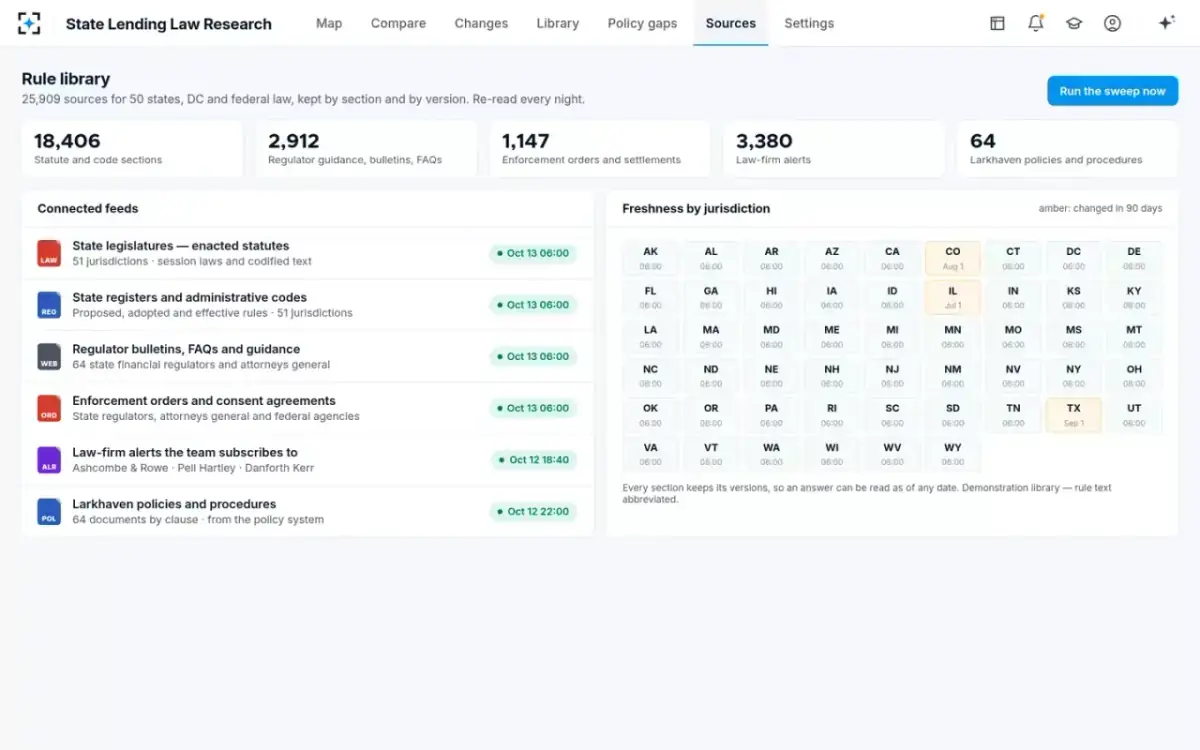Select the CO jurisdiction tile
Screen dimensions: 1200x750
pos(953,258)
